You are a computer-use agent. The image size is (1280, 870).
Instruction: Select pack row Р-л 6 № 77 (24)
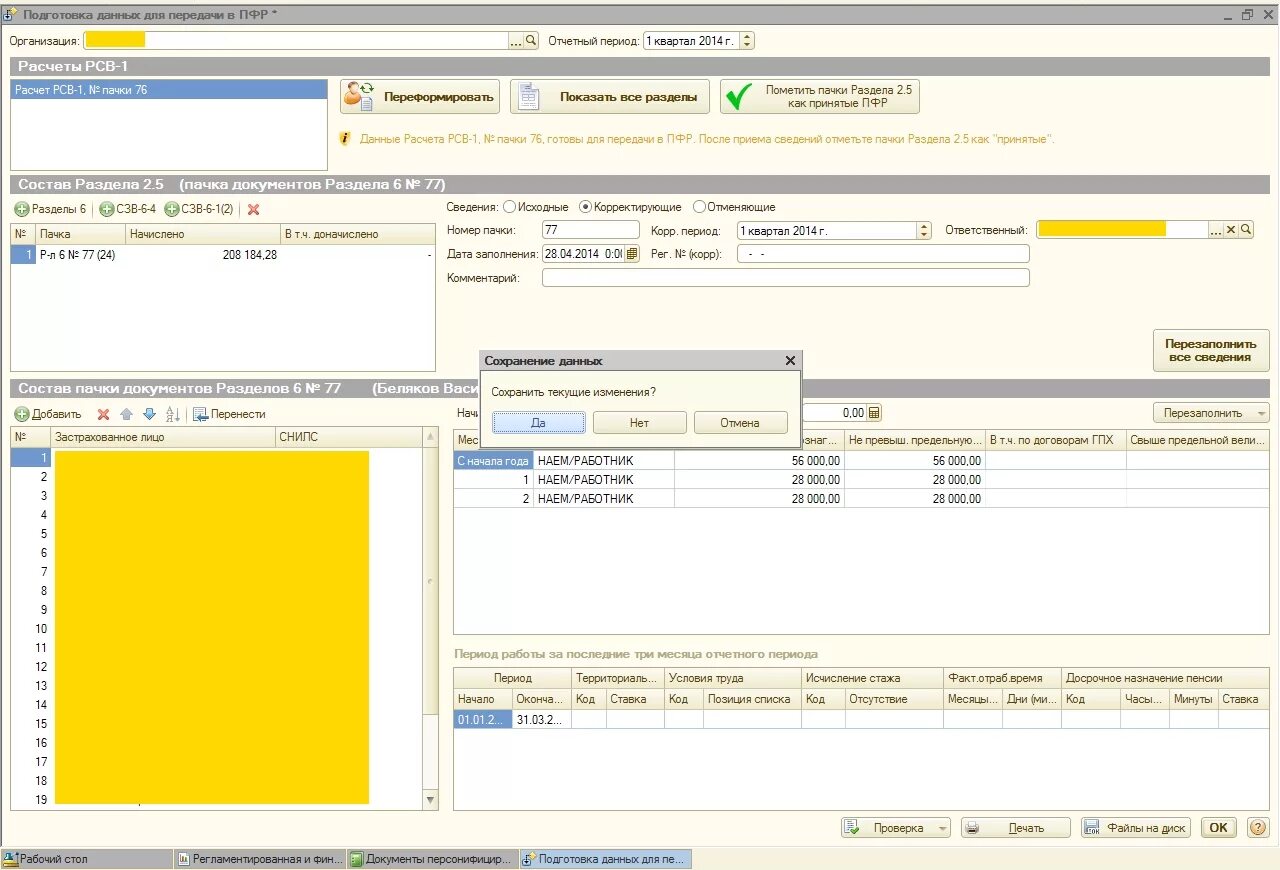(x=223, y=255)
